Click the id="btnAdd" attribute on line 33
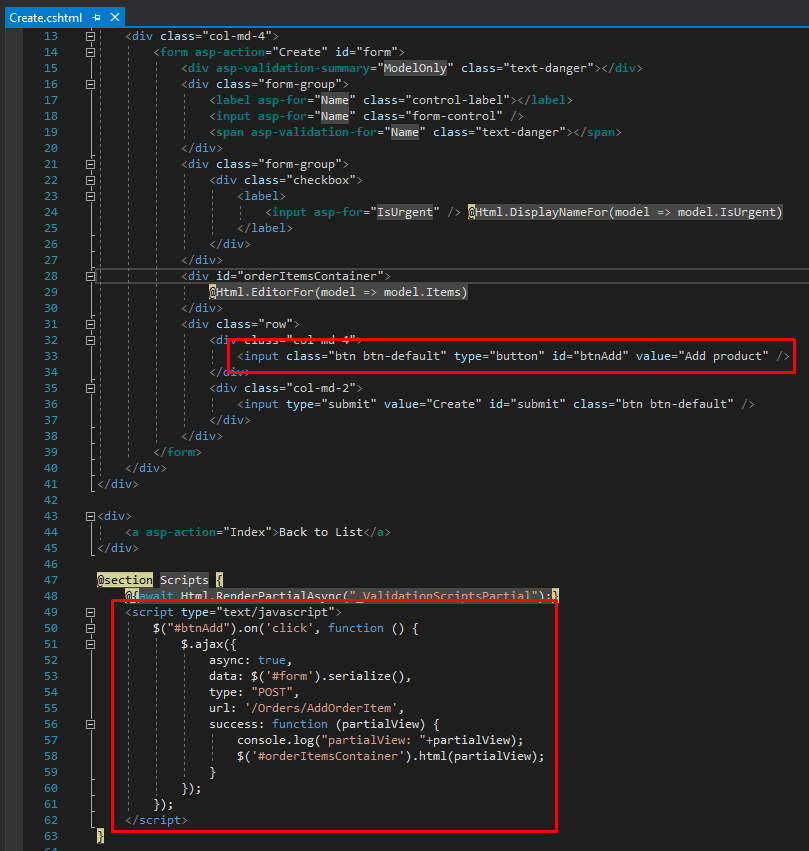Screen dimensions: 809x851 point(590,356)
